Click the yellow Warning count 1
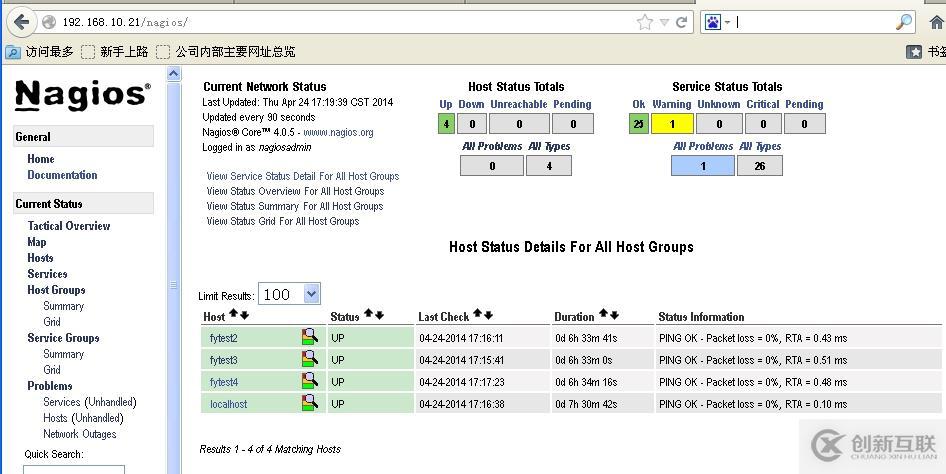The height and width of the screenshot is (474, 946). click(x=672, y=124)
